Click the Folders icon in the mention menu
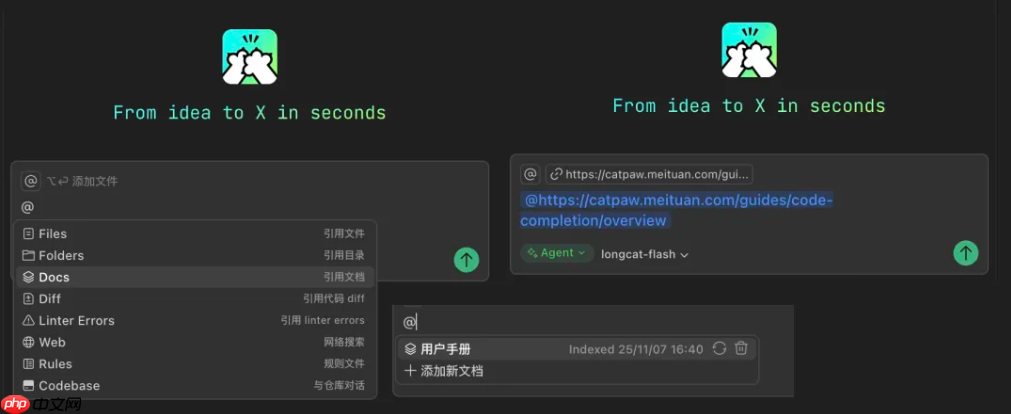This screenshot has width=1011, height=414. (28, 255)
